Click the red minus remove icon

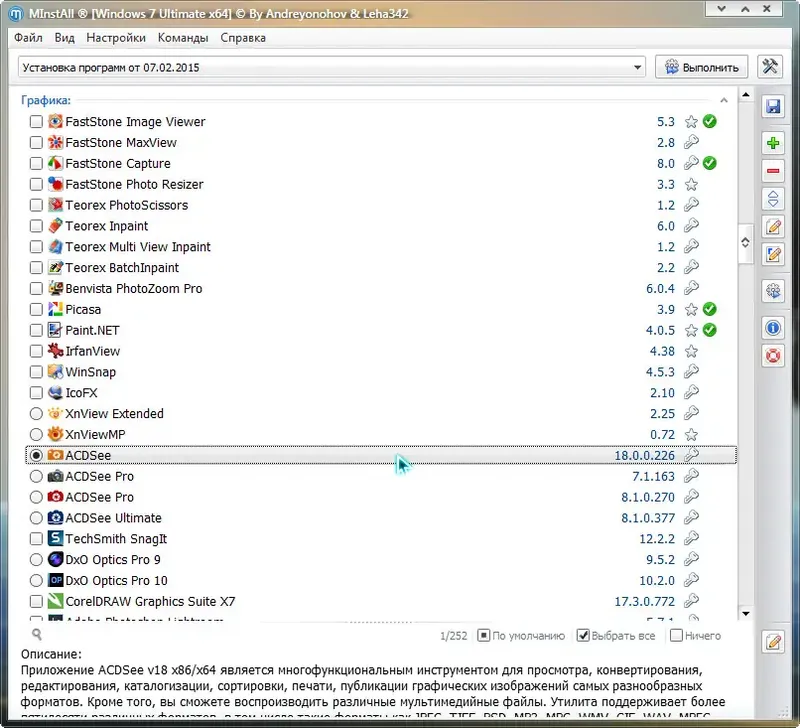pyautogui.click(x=773, y=171)
